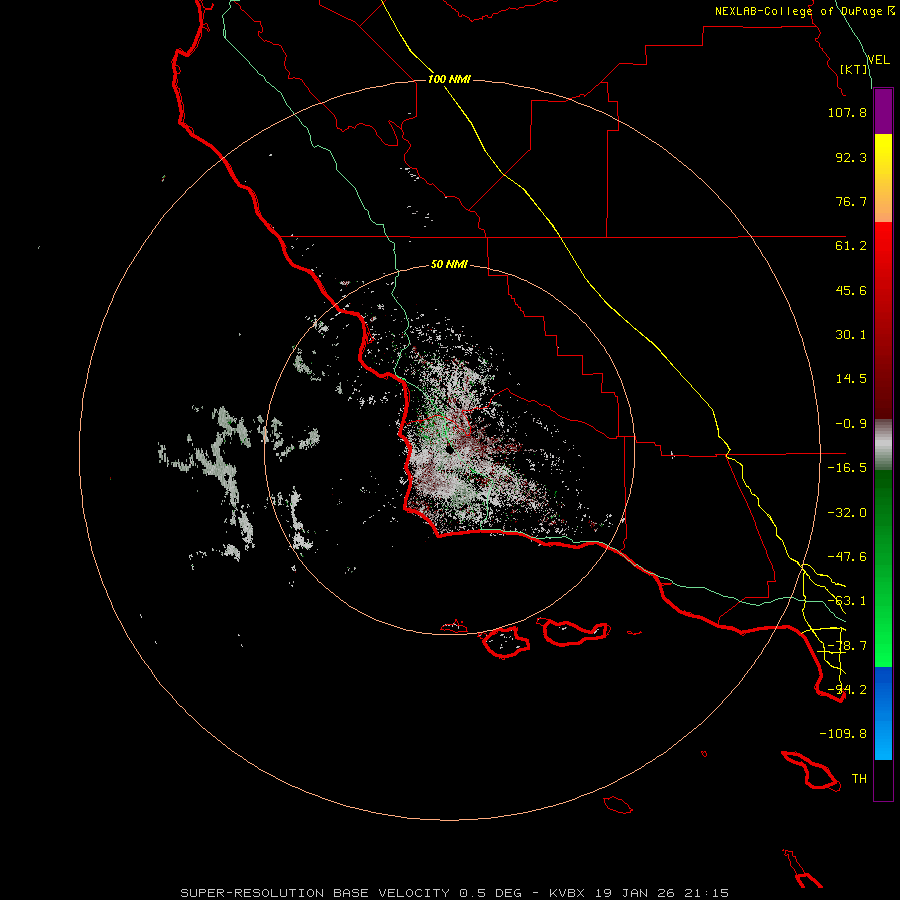Image resolution: width=900 pixels, height=900 pixels.
Task: Click the -32.0 legend value
Action: click(x=847, y=513)
